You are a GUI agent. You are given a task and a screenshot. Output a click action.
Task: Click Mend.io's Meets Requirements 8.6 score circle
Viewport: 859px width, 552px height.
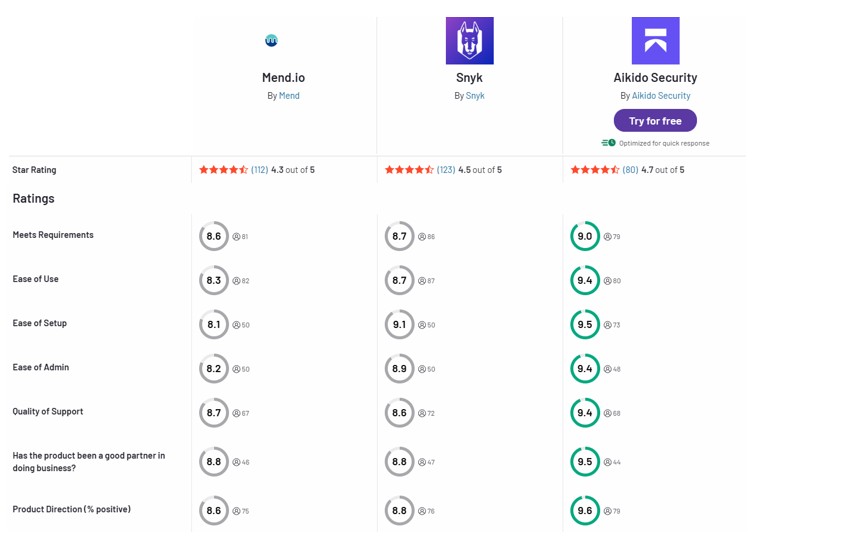[x=214, y=236]
